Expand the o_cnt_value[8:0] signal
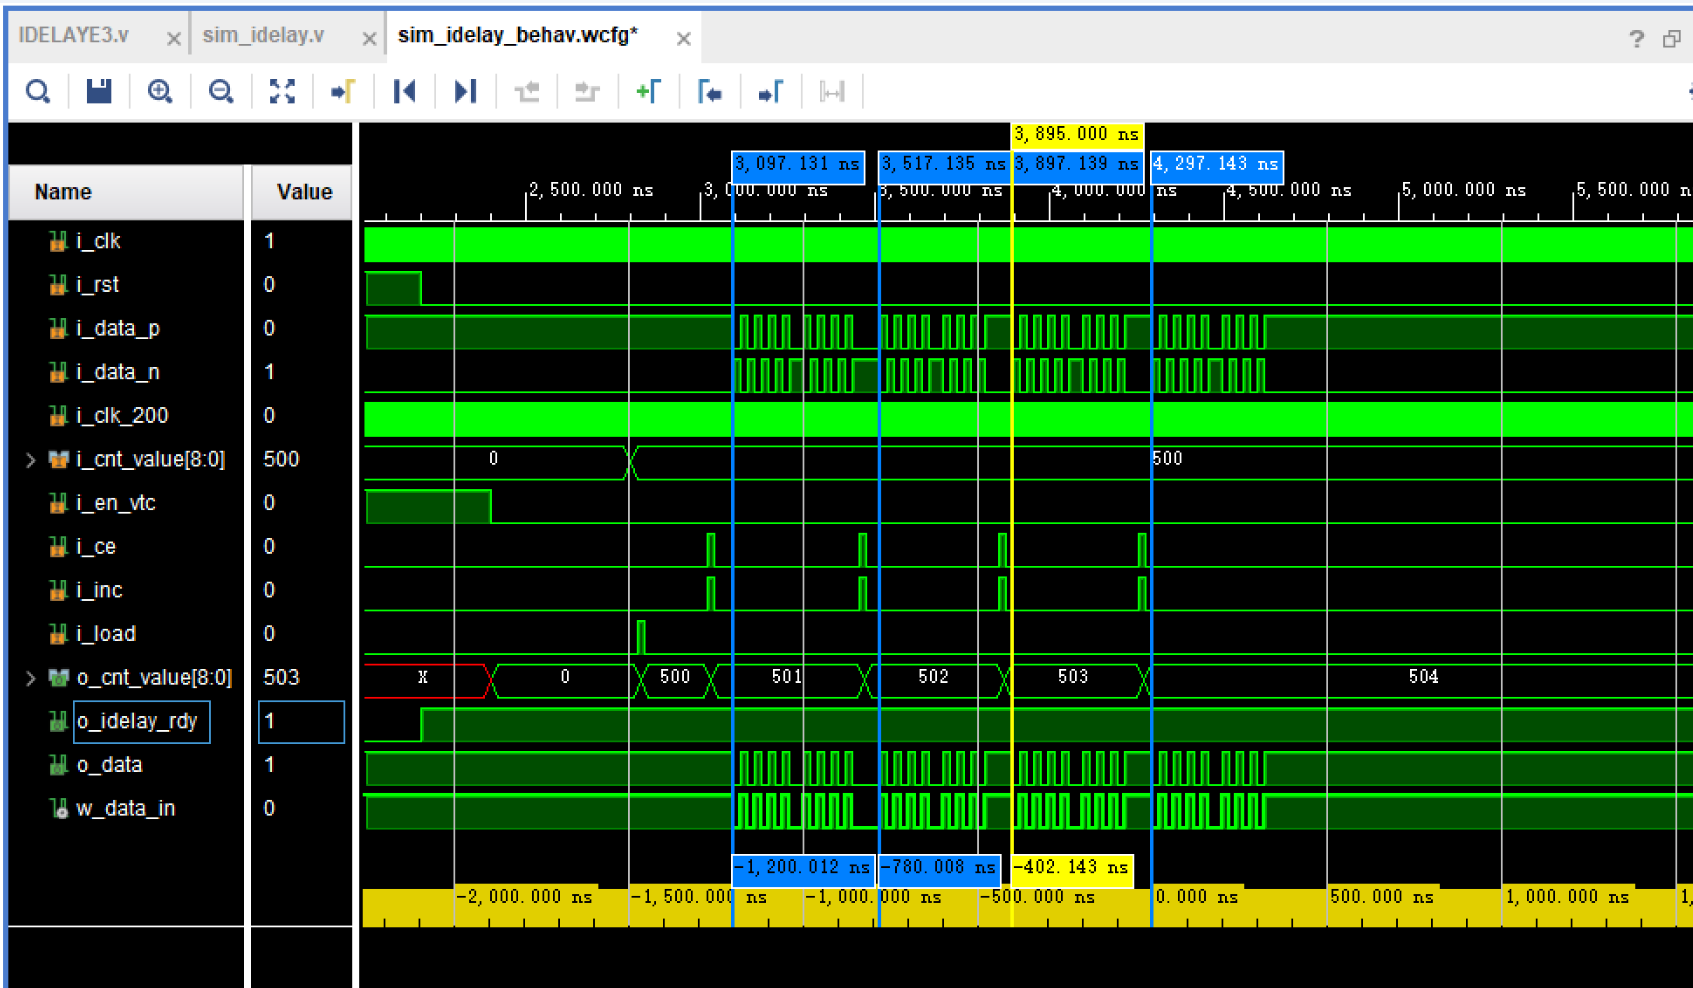1693x988 pixels. point(30,677)
